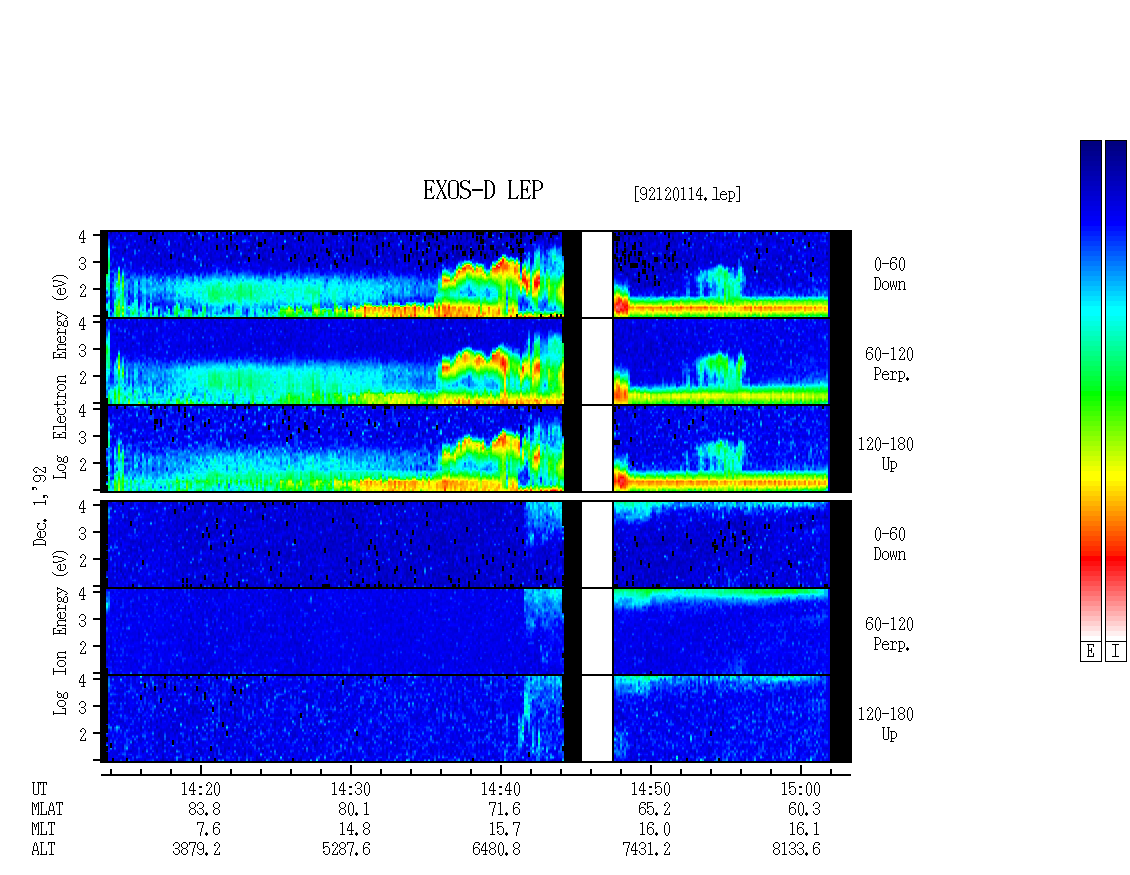This screenshot has height=875, width=1130.
Task: Click the MLT value 16.0
Action: pyautogui.click(x=654, y=830)
